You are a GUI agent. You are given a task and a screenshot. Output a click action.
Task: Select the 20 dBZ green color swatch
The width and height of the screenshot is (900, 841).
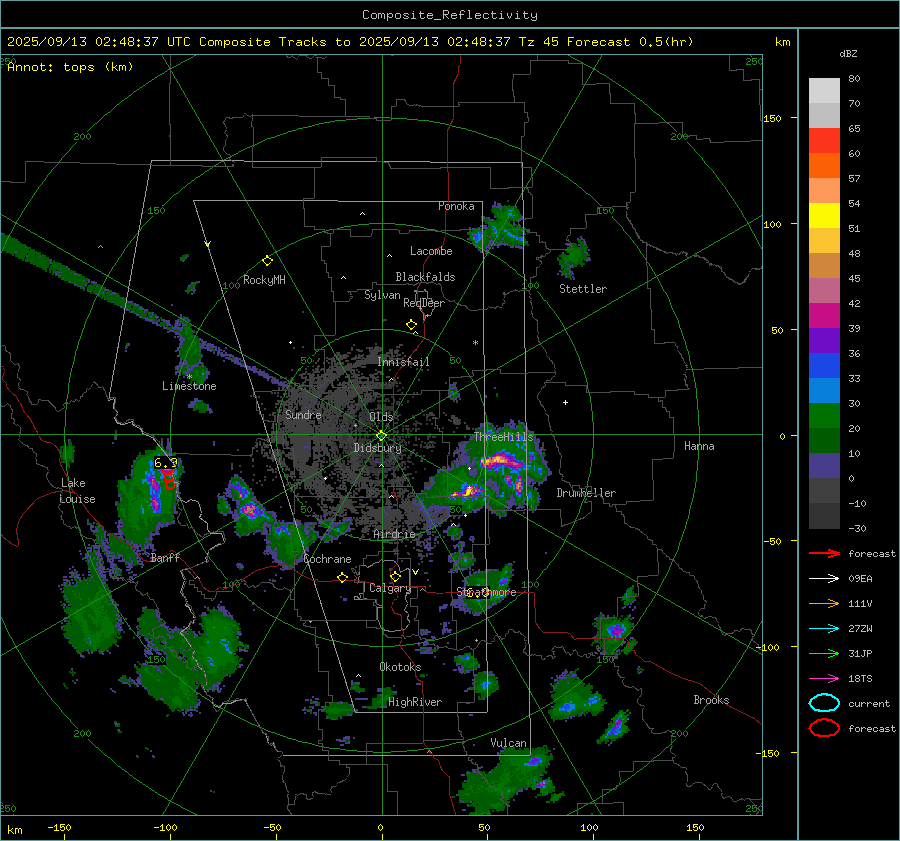click(824, 416)
